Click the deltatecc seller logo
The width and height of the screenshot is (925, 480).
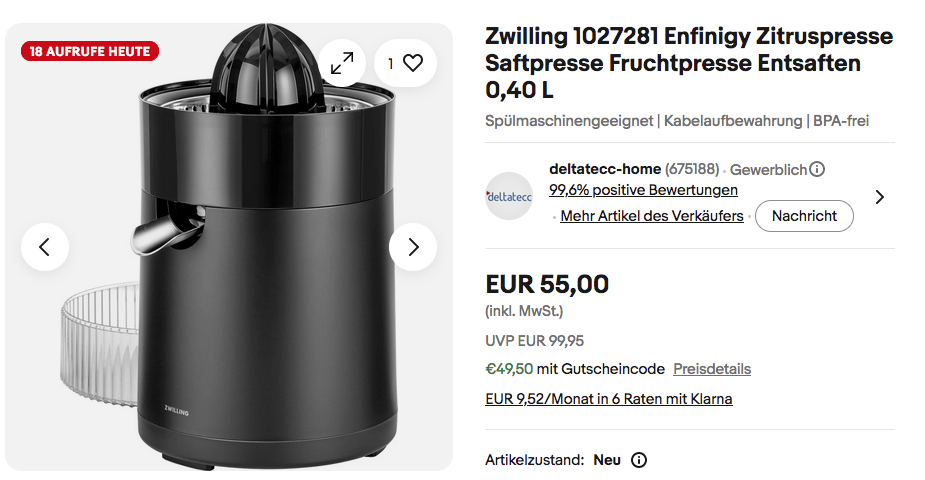pyautogui.click(x=509, y=196)
